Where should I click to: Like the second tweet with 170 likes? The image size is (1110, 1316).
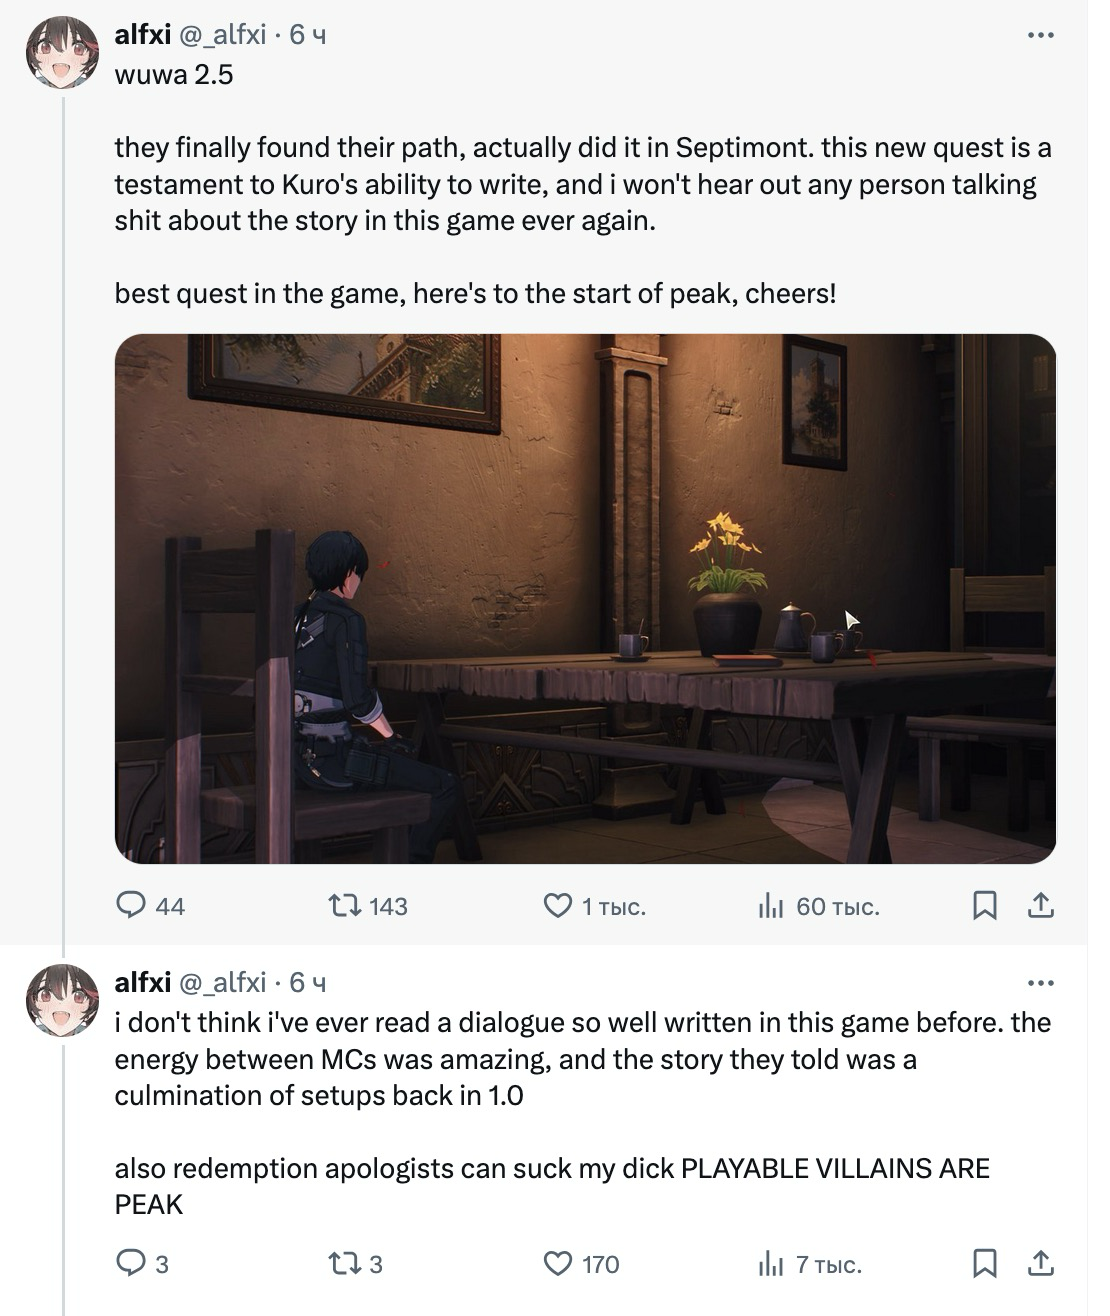click(557, 1264)
